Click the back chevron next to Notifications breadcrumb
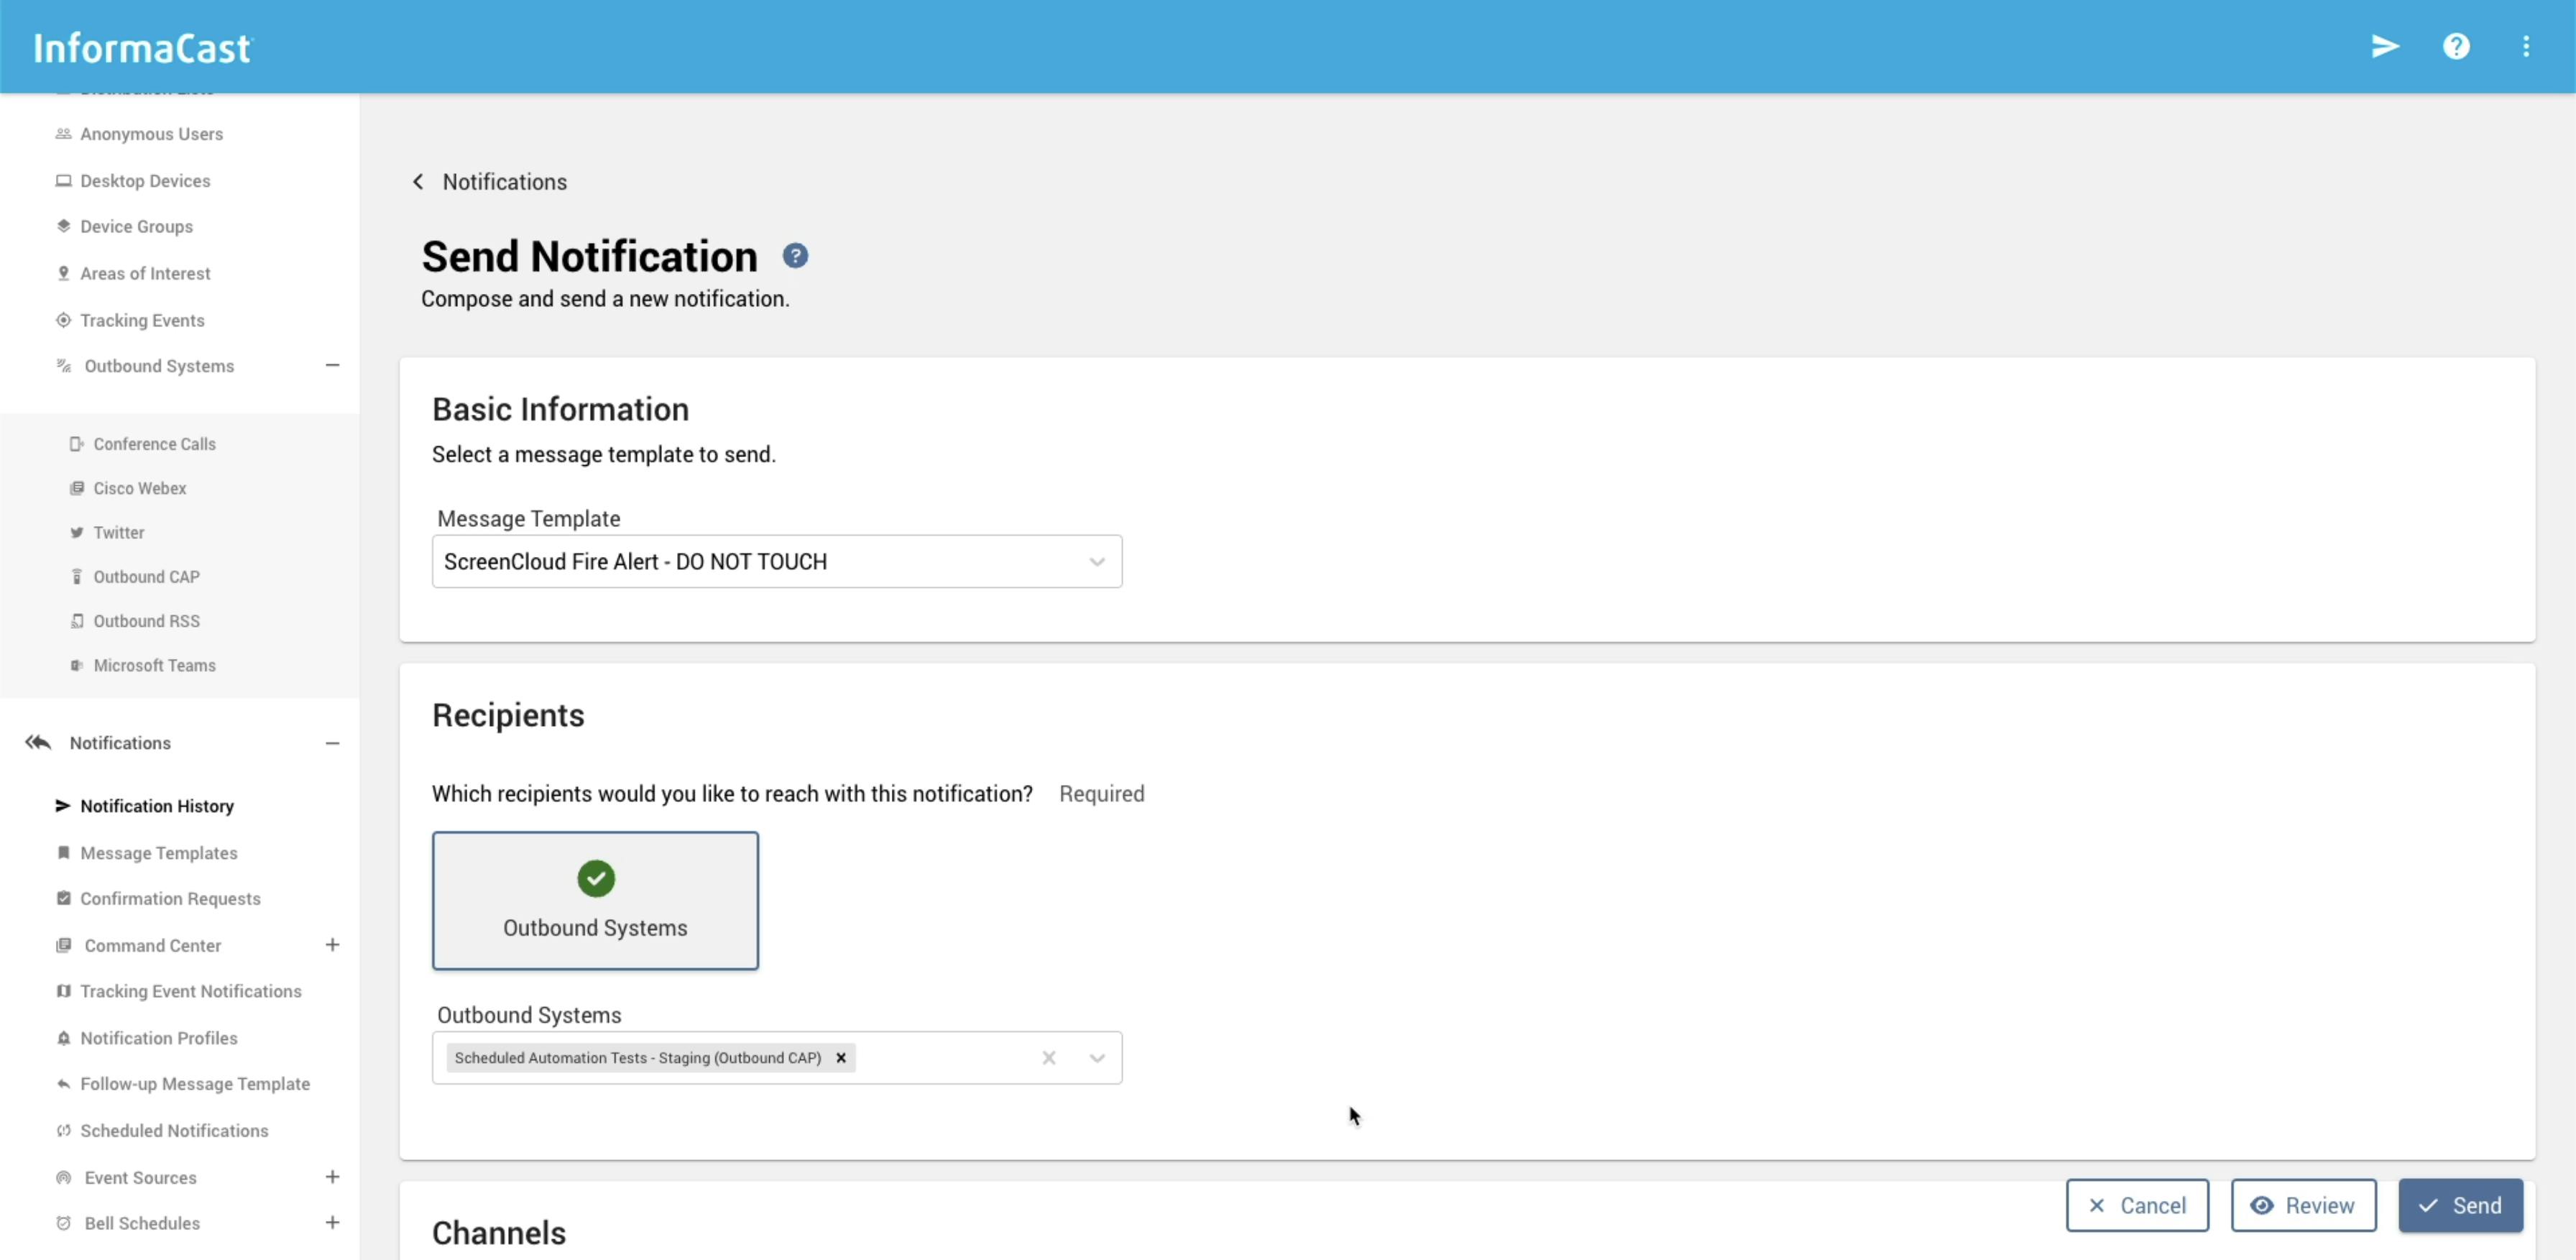 [418, 181]
